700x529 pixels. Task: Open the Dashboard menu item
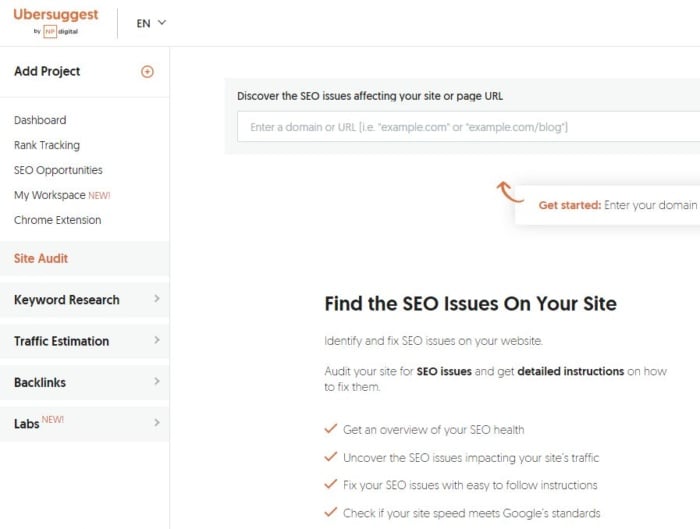pyautogui.click(x=40, y=120)
